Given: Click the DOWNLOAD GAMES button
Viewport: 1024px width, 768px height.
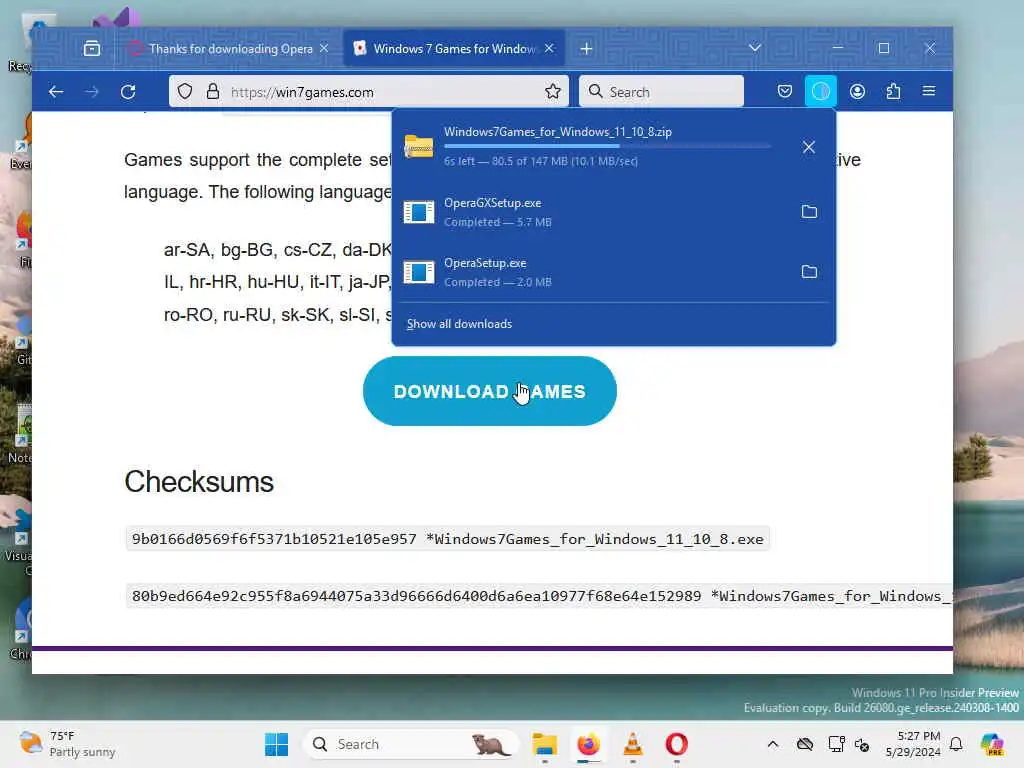Looking at the screenshot, I should (x=490, y=391).
